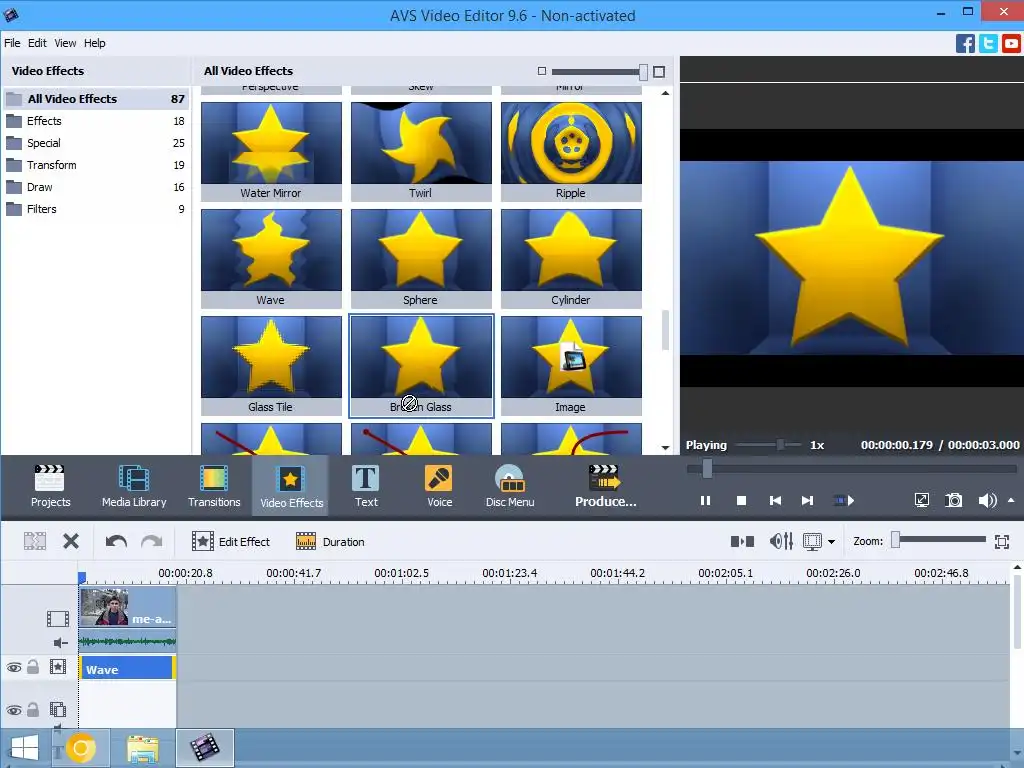The height and width of the screenshot is (768, 1024).
Task: Toggle lock on the video overlay track
Action: (33, 709)
